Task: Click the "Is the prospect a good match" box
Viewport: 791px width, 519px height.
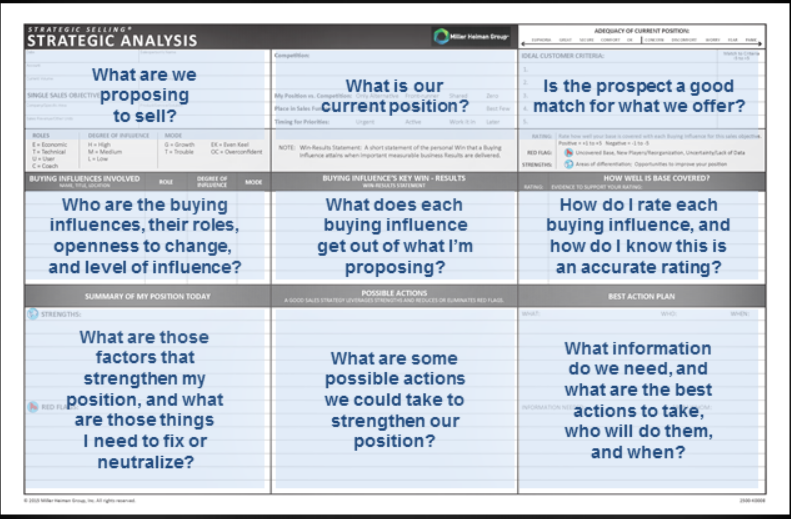Action: [639, 95]
